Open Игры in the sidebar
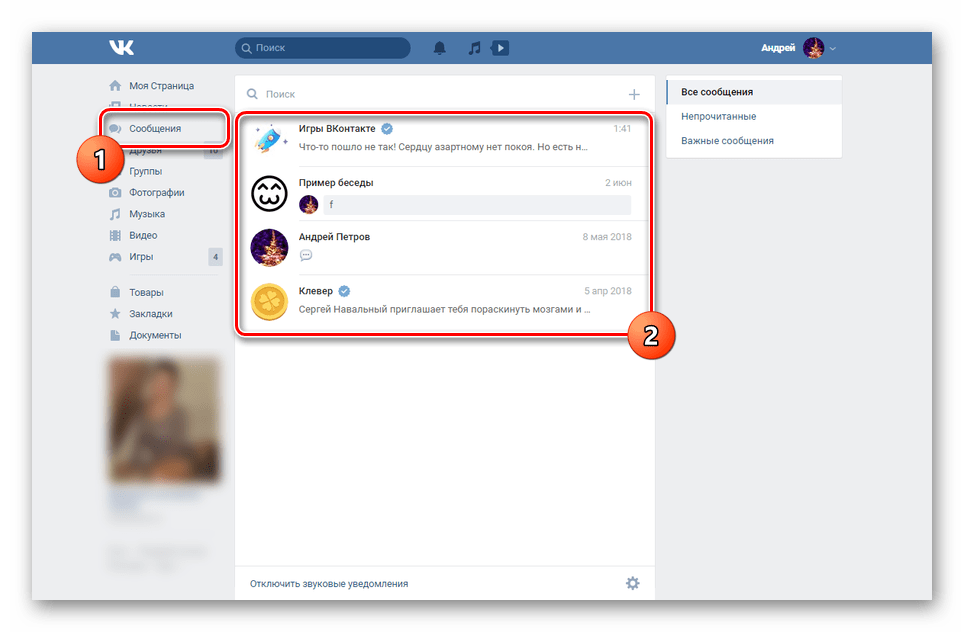 (x=141, y=257)
